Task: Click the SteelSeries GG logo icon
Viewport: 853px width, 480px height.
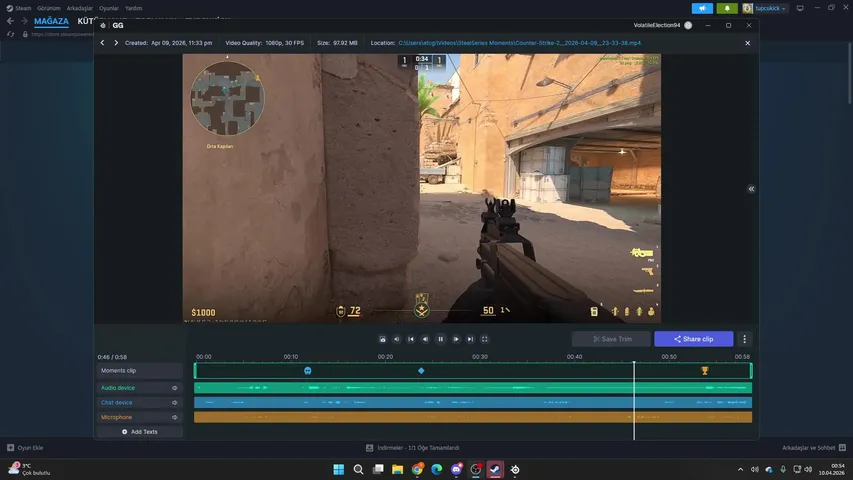Action: pyautogui.click(x=103, y=26)
